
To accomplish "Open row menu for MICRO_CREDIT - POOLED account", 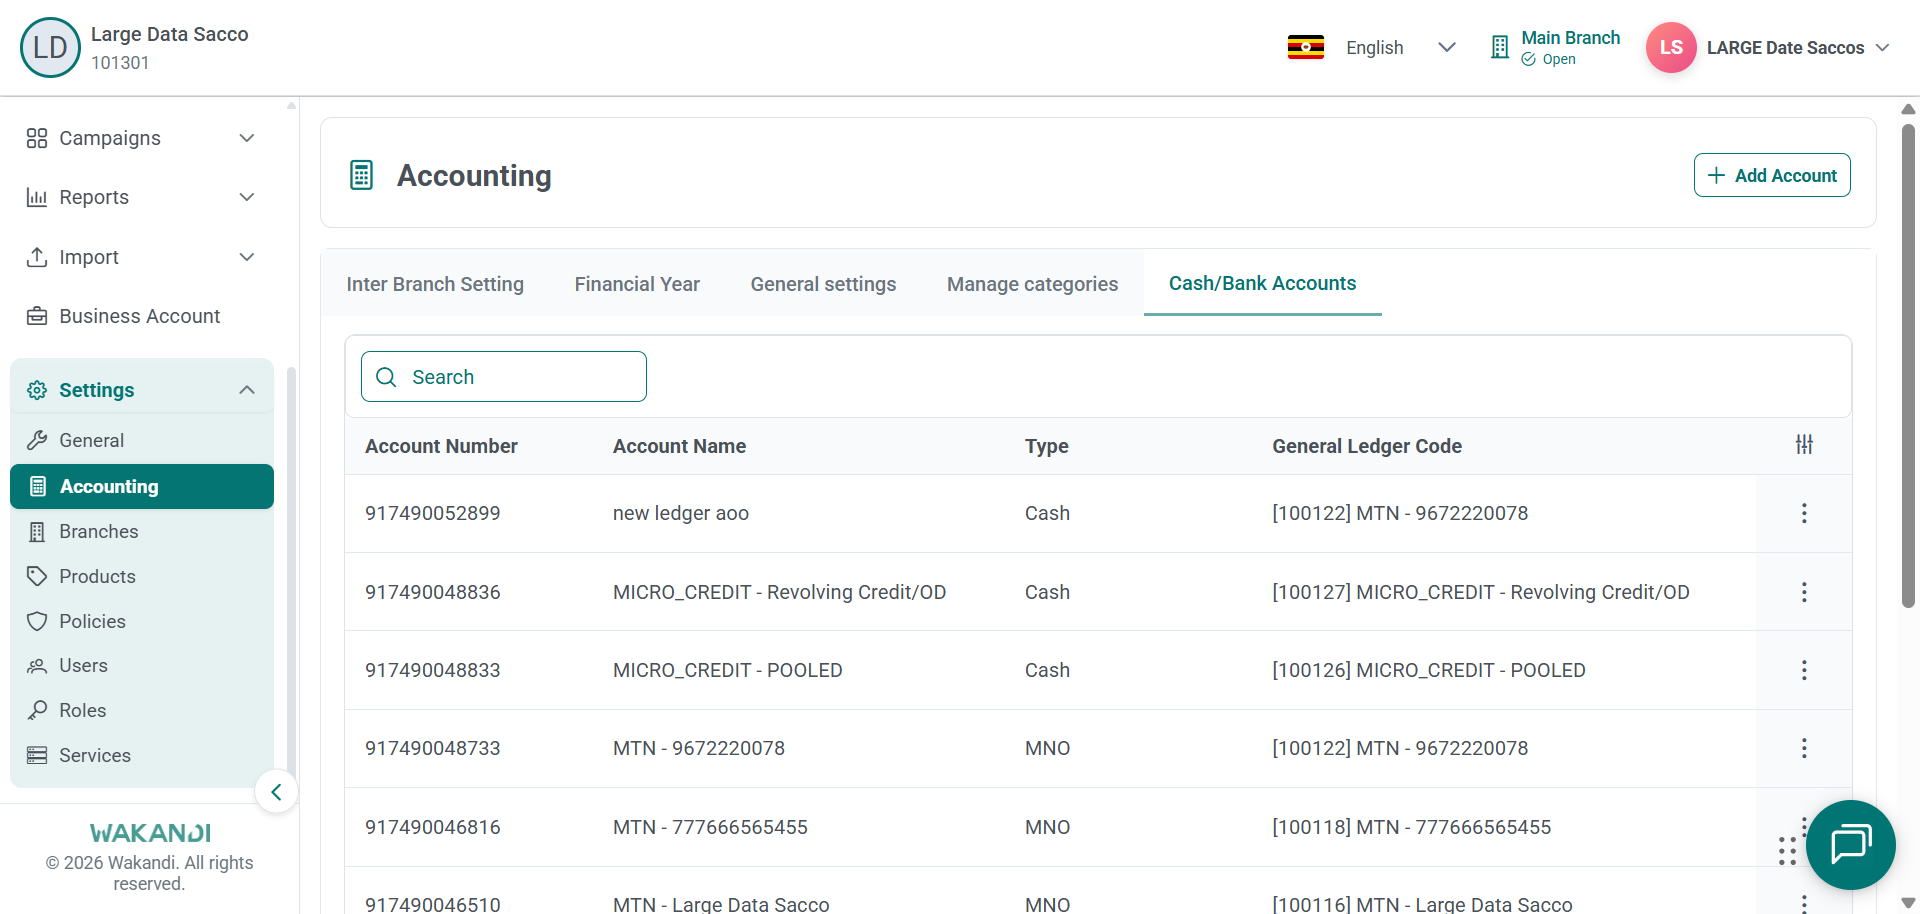I will click(x=1804, y=670).
